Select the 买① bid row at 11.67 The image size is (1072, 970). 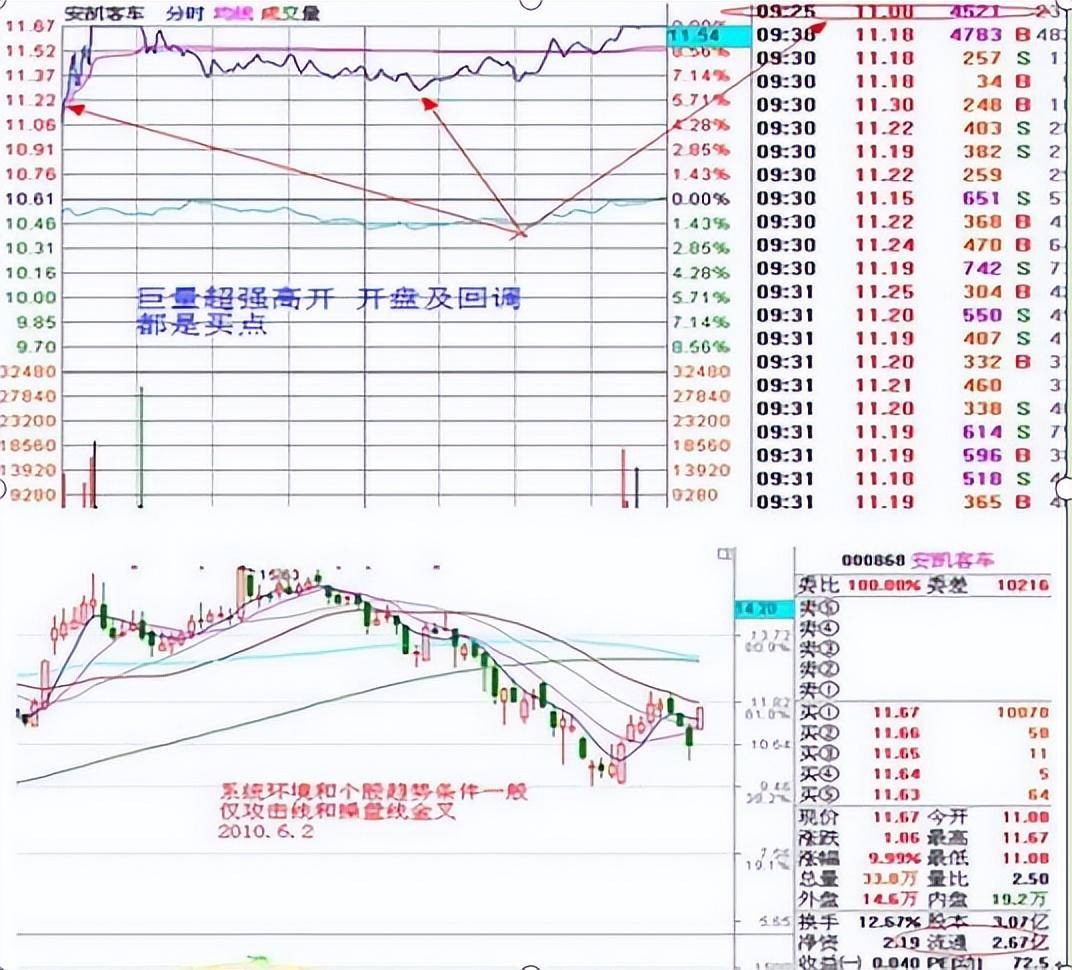[x=923, y=713]
